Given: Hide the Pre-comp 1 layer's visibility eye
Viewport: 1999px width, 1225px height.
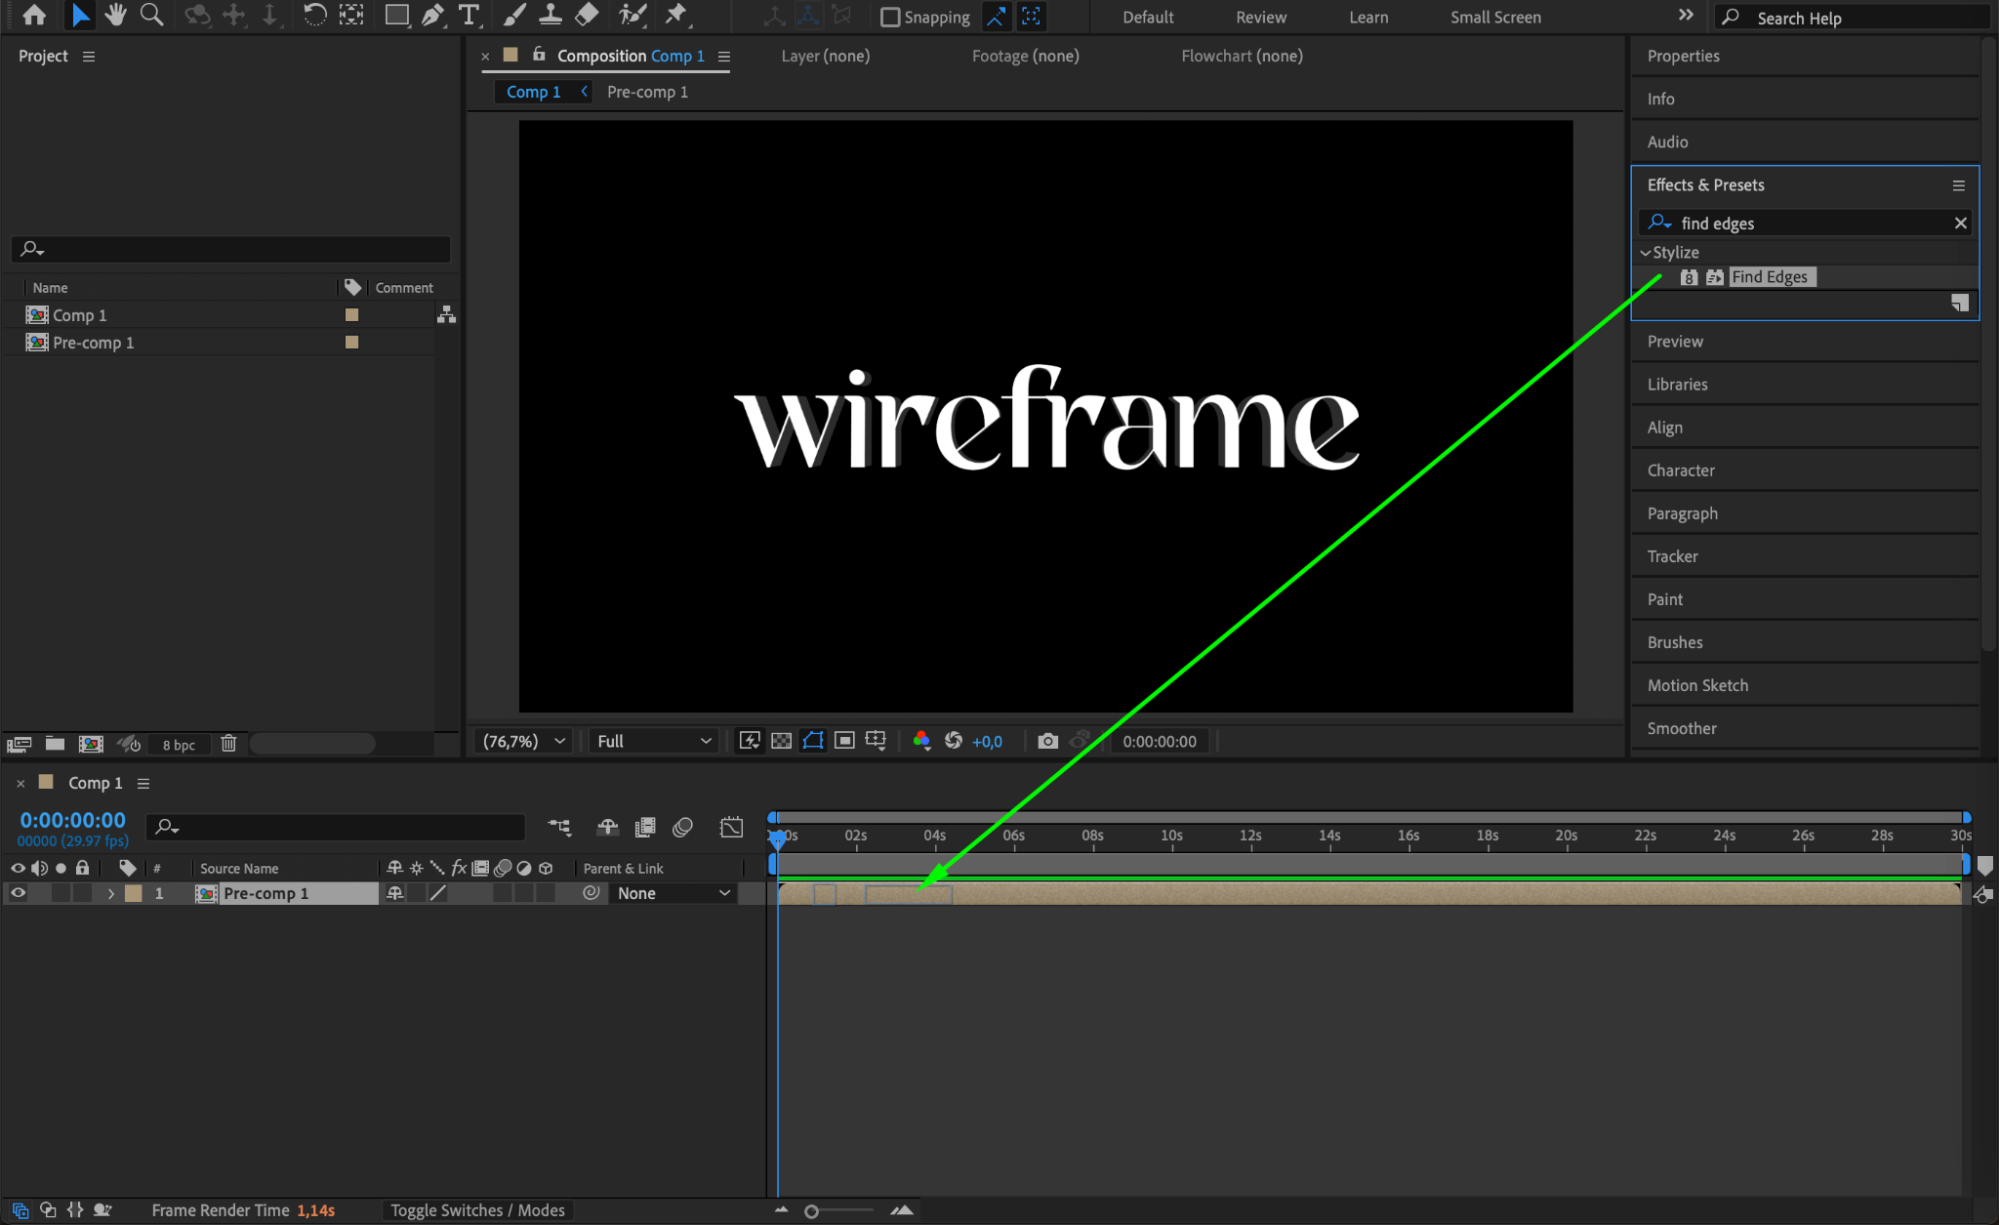Looking at the screenshot, I should tap(18, 893).
